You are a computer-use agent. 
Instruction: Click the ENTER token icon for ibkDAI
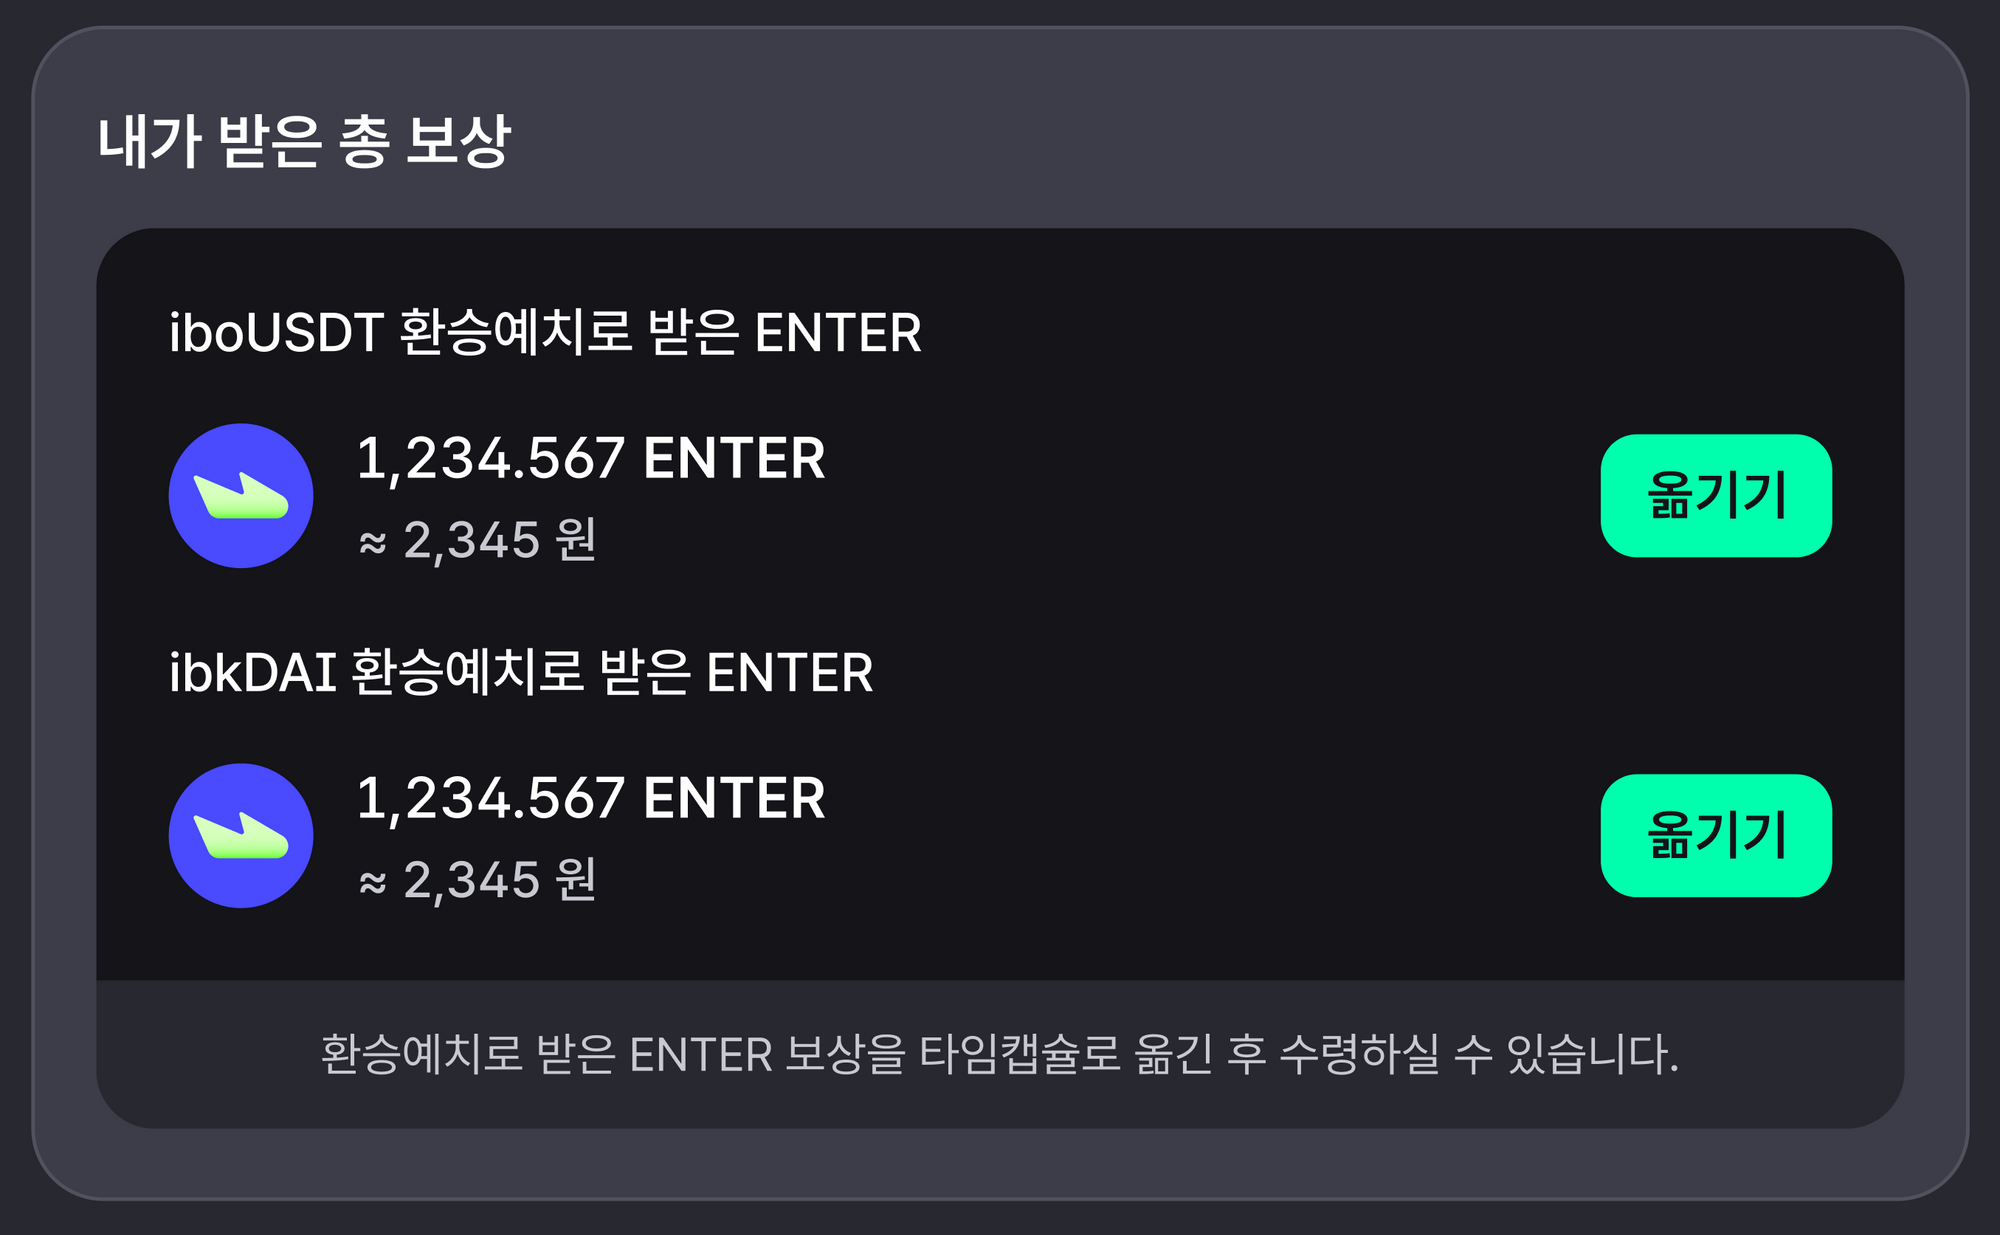point(241,836)
